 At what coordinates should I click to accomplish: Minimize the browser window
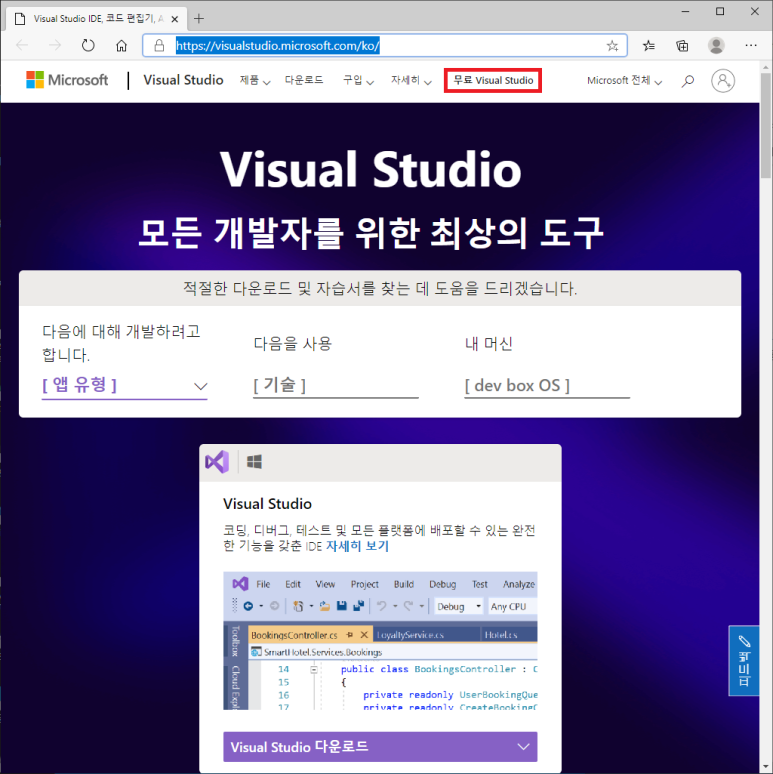click(x=685, y=11)
